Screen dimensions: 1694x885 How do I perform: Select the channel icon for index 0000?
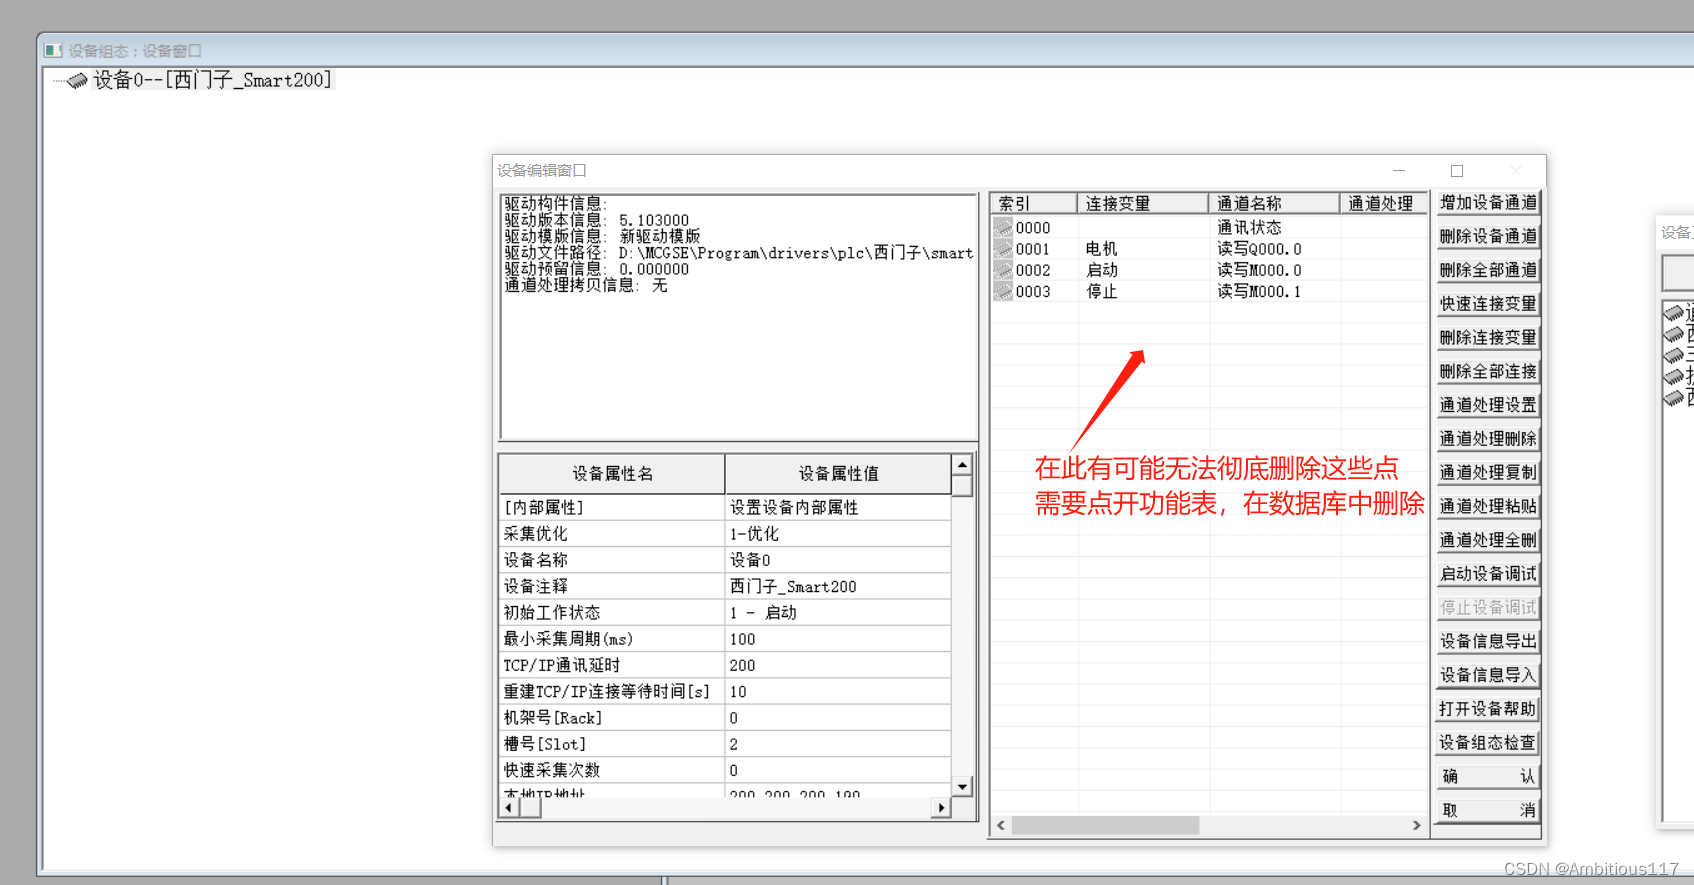tap(1003, 228)
